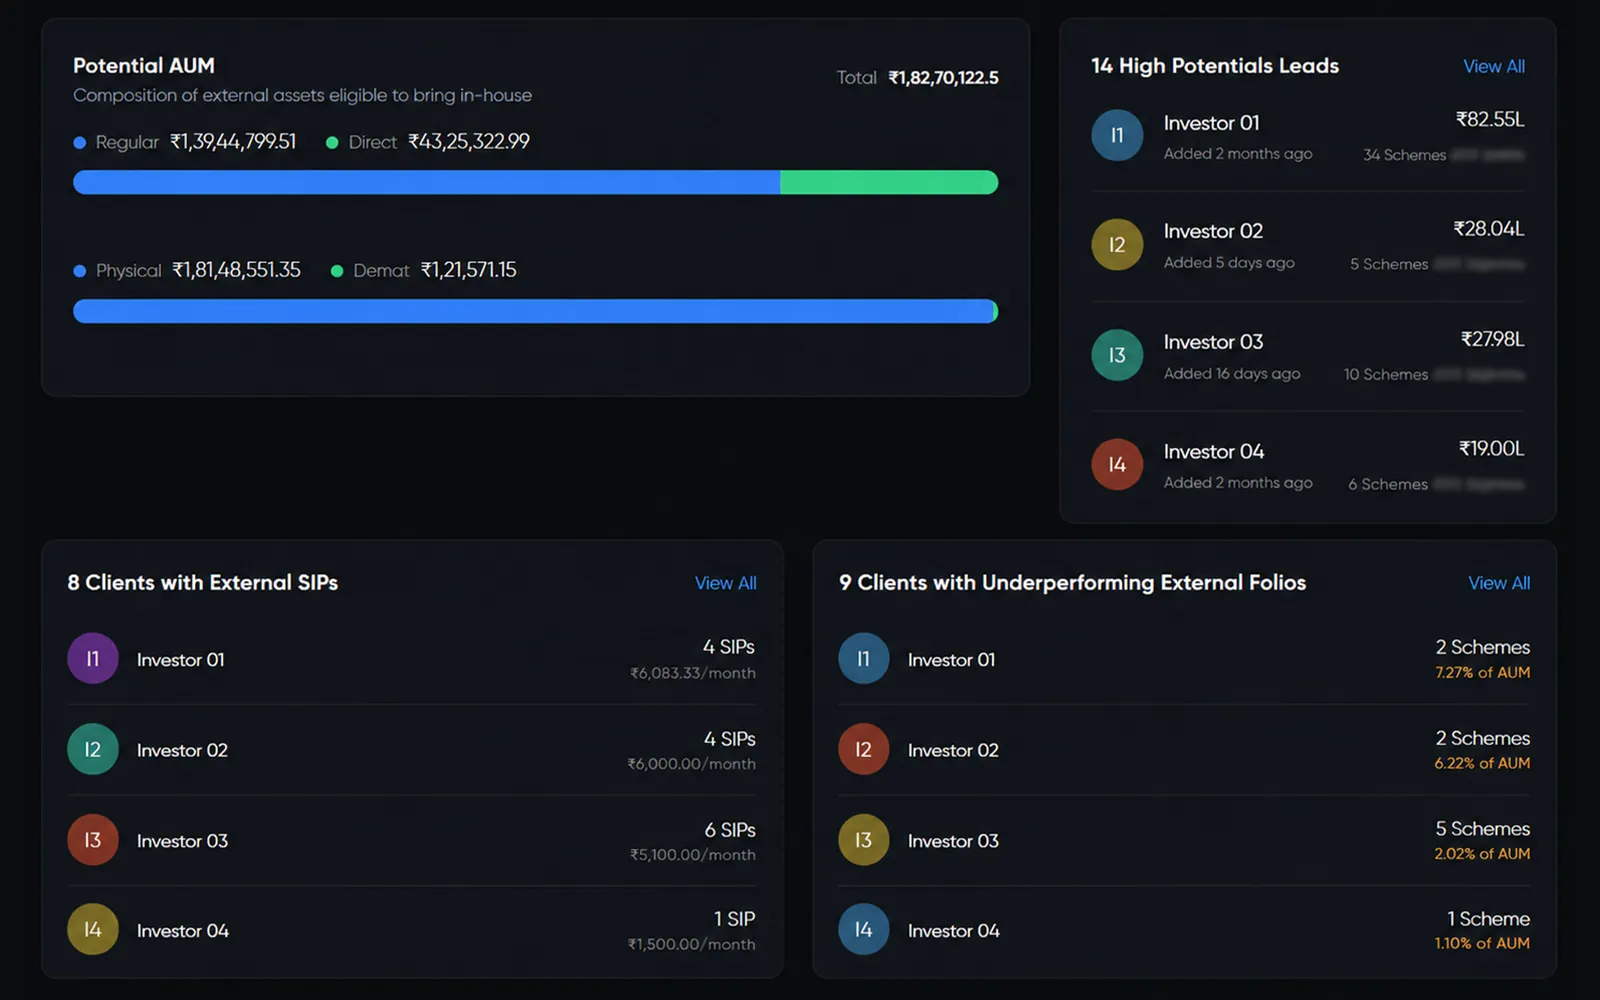
Task: Click the 1.10% of AUM value
Action: click(1482, 943)
